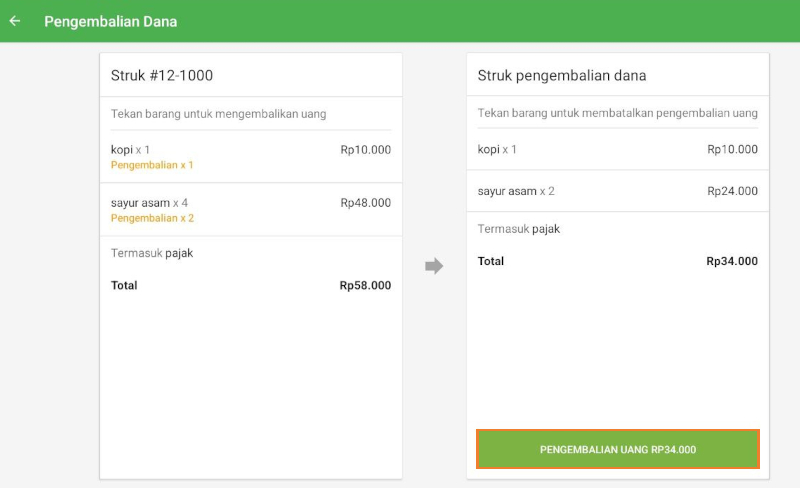The width and height of the screenshot is (800, 488).
Task: Click the Tekan barang untuk mengembalikan uang hint
Action: pos(219,114)
